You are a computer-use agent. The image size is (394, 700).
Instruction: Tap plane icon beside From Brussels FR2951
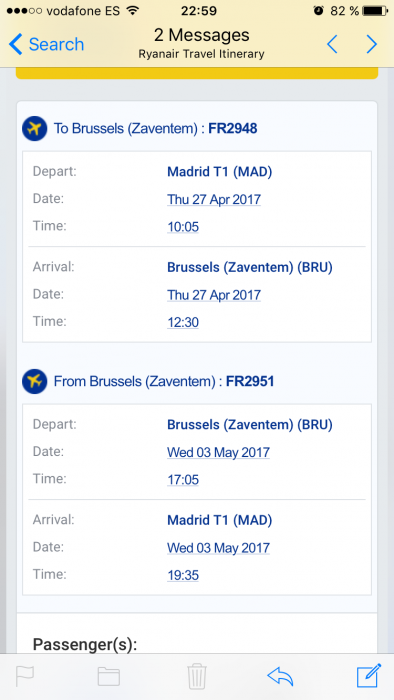coord(34,381)
